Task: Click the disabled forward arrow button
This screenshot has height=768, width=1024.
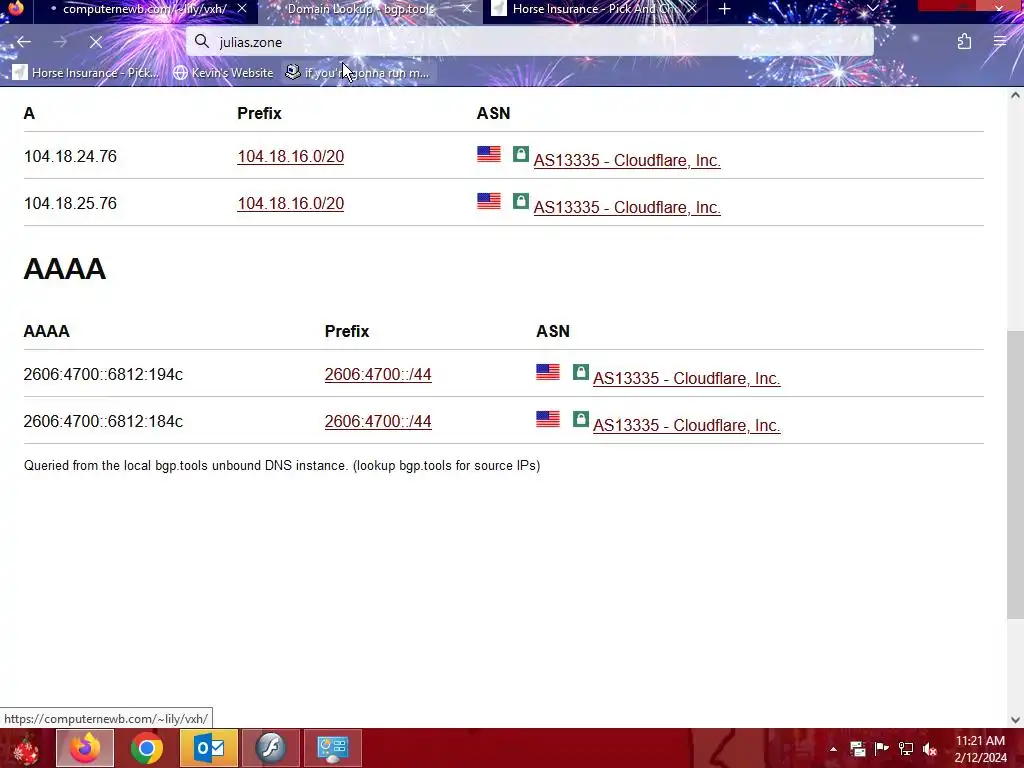Action: coord(60,42)
